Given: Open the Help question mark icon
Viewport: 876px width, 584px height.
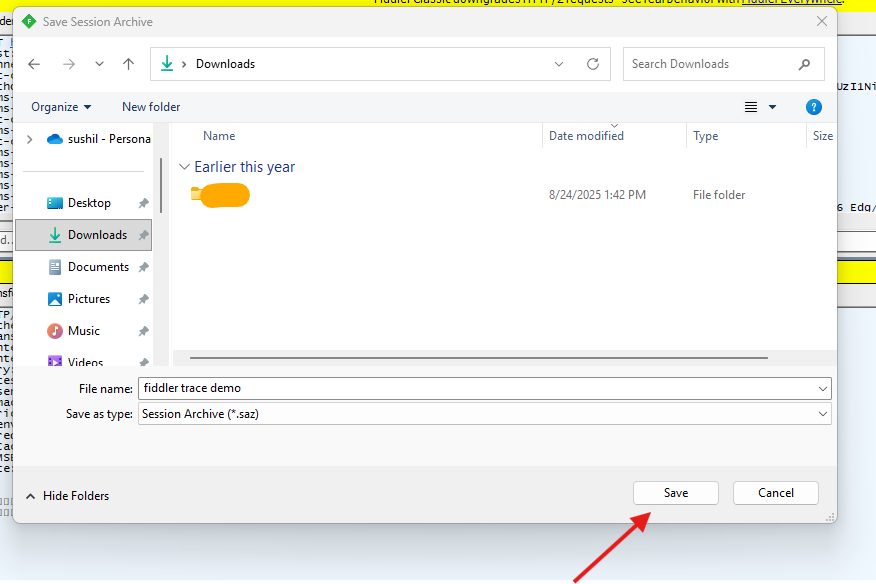Looking at the screenshot, I should [813, 107].
